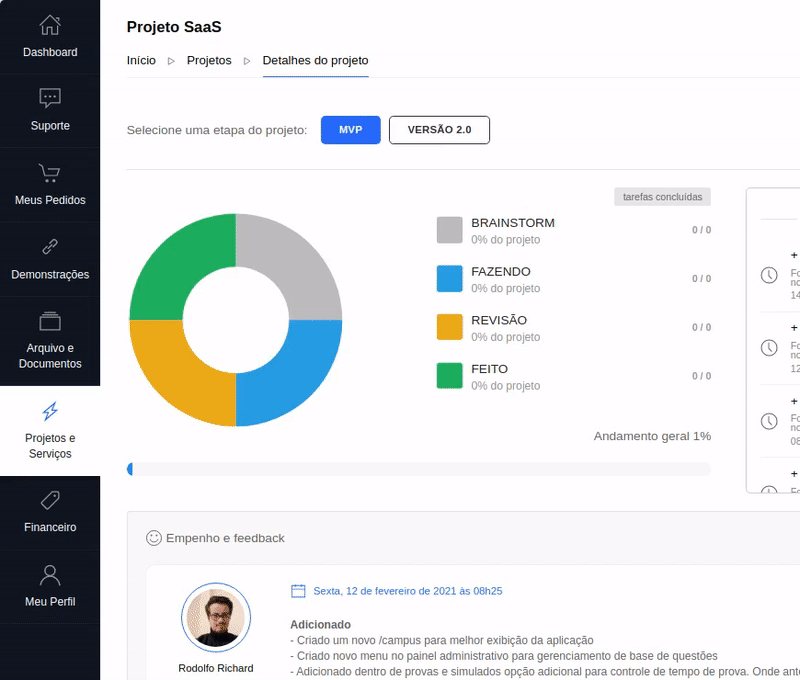Viewport: 800px width, 680px height.
Task: Click the Demonstrações link chain icon
Action: 50,246
